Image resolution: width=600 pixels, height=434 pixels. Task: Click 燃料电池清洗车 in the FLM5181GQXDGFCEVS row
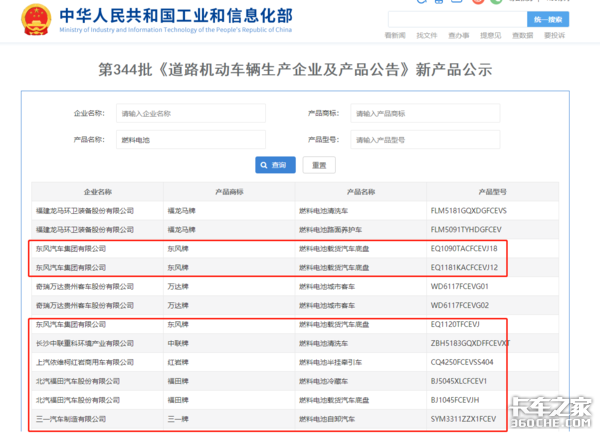coord(323,211)
